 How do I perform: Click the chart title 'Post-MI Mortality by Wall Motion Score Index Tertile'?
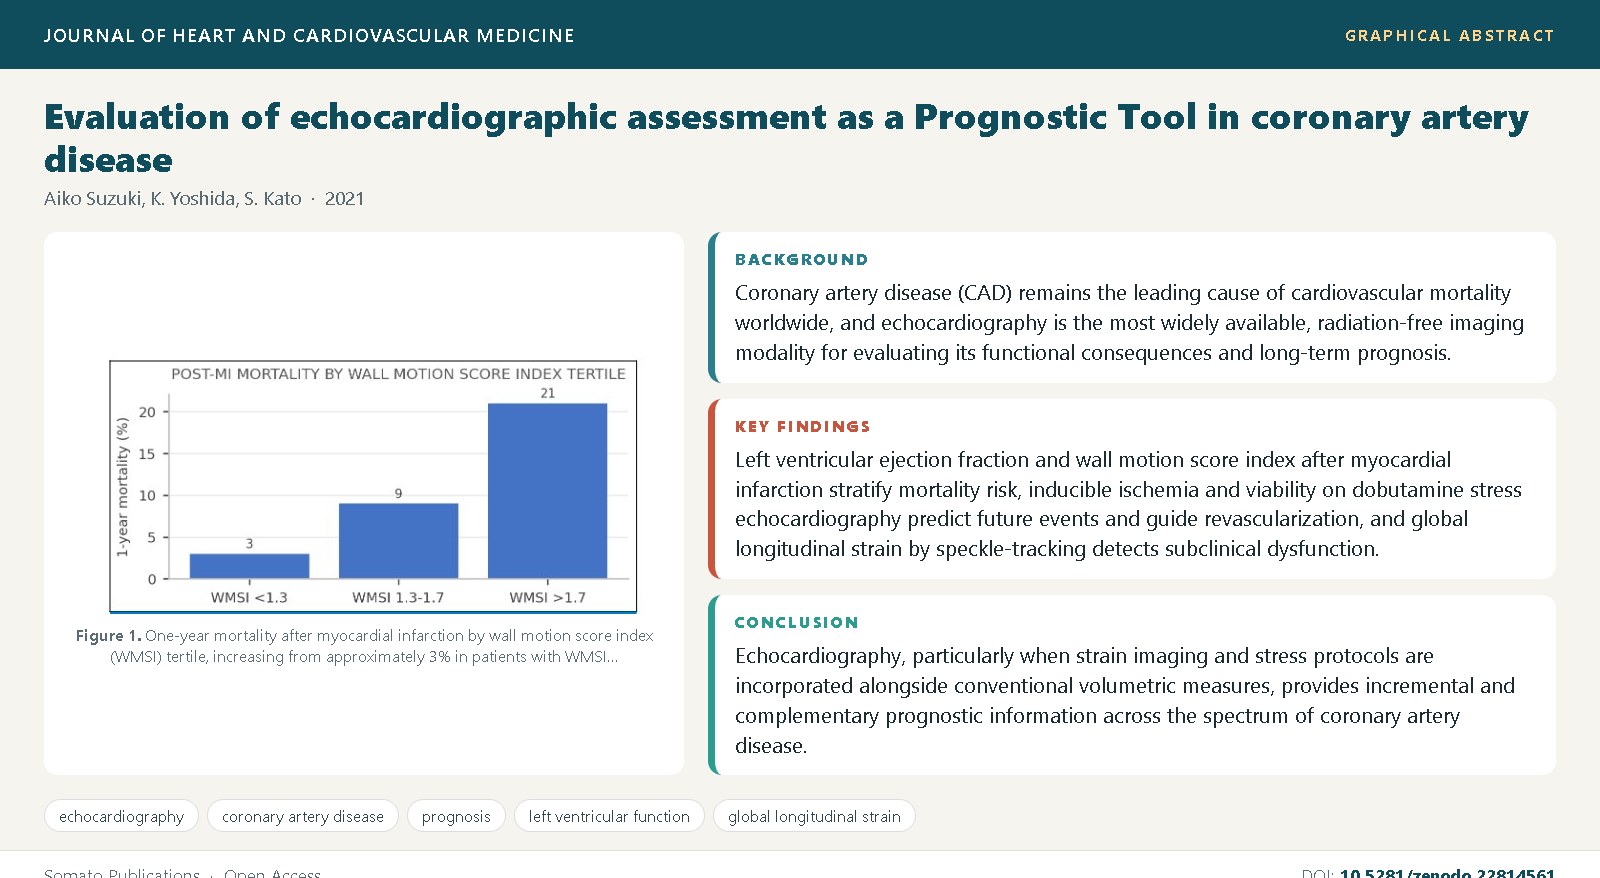[x=398, y=374]
